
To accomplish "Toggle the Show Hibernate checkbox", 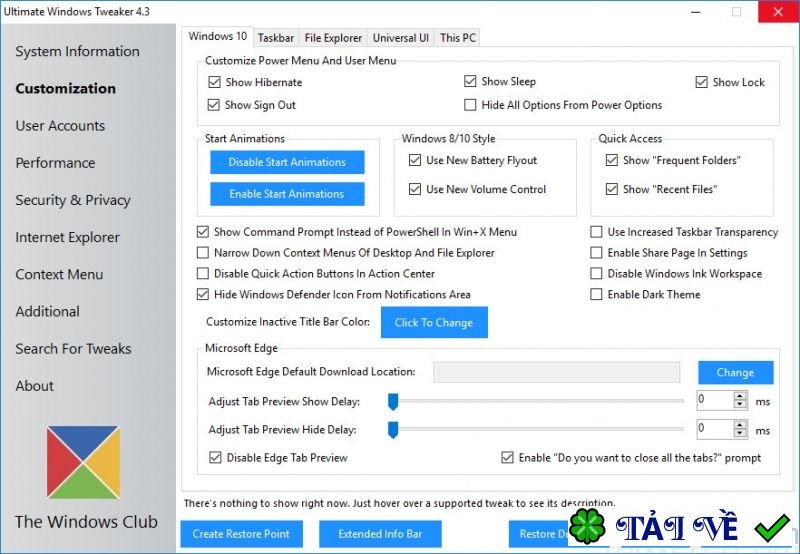I will pos(214,82).
